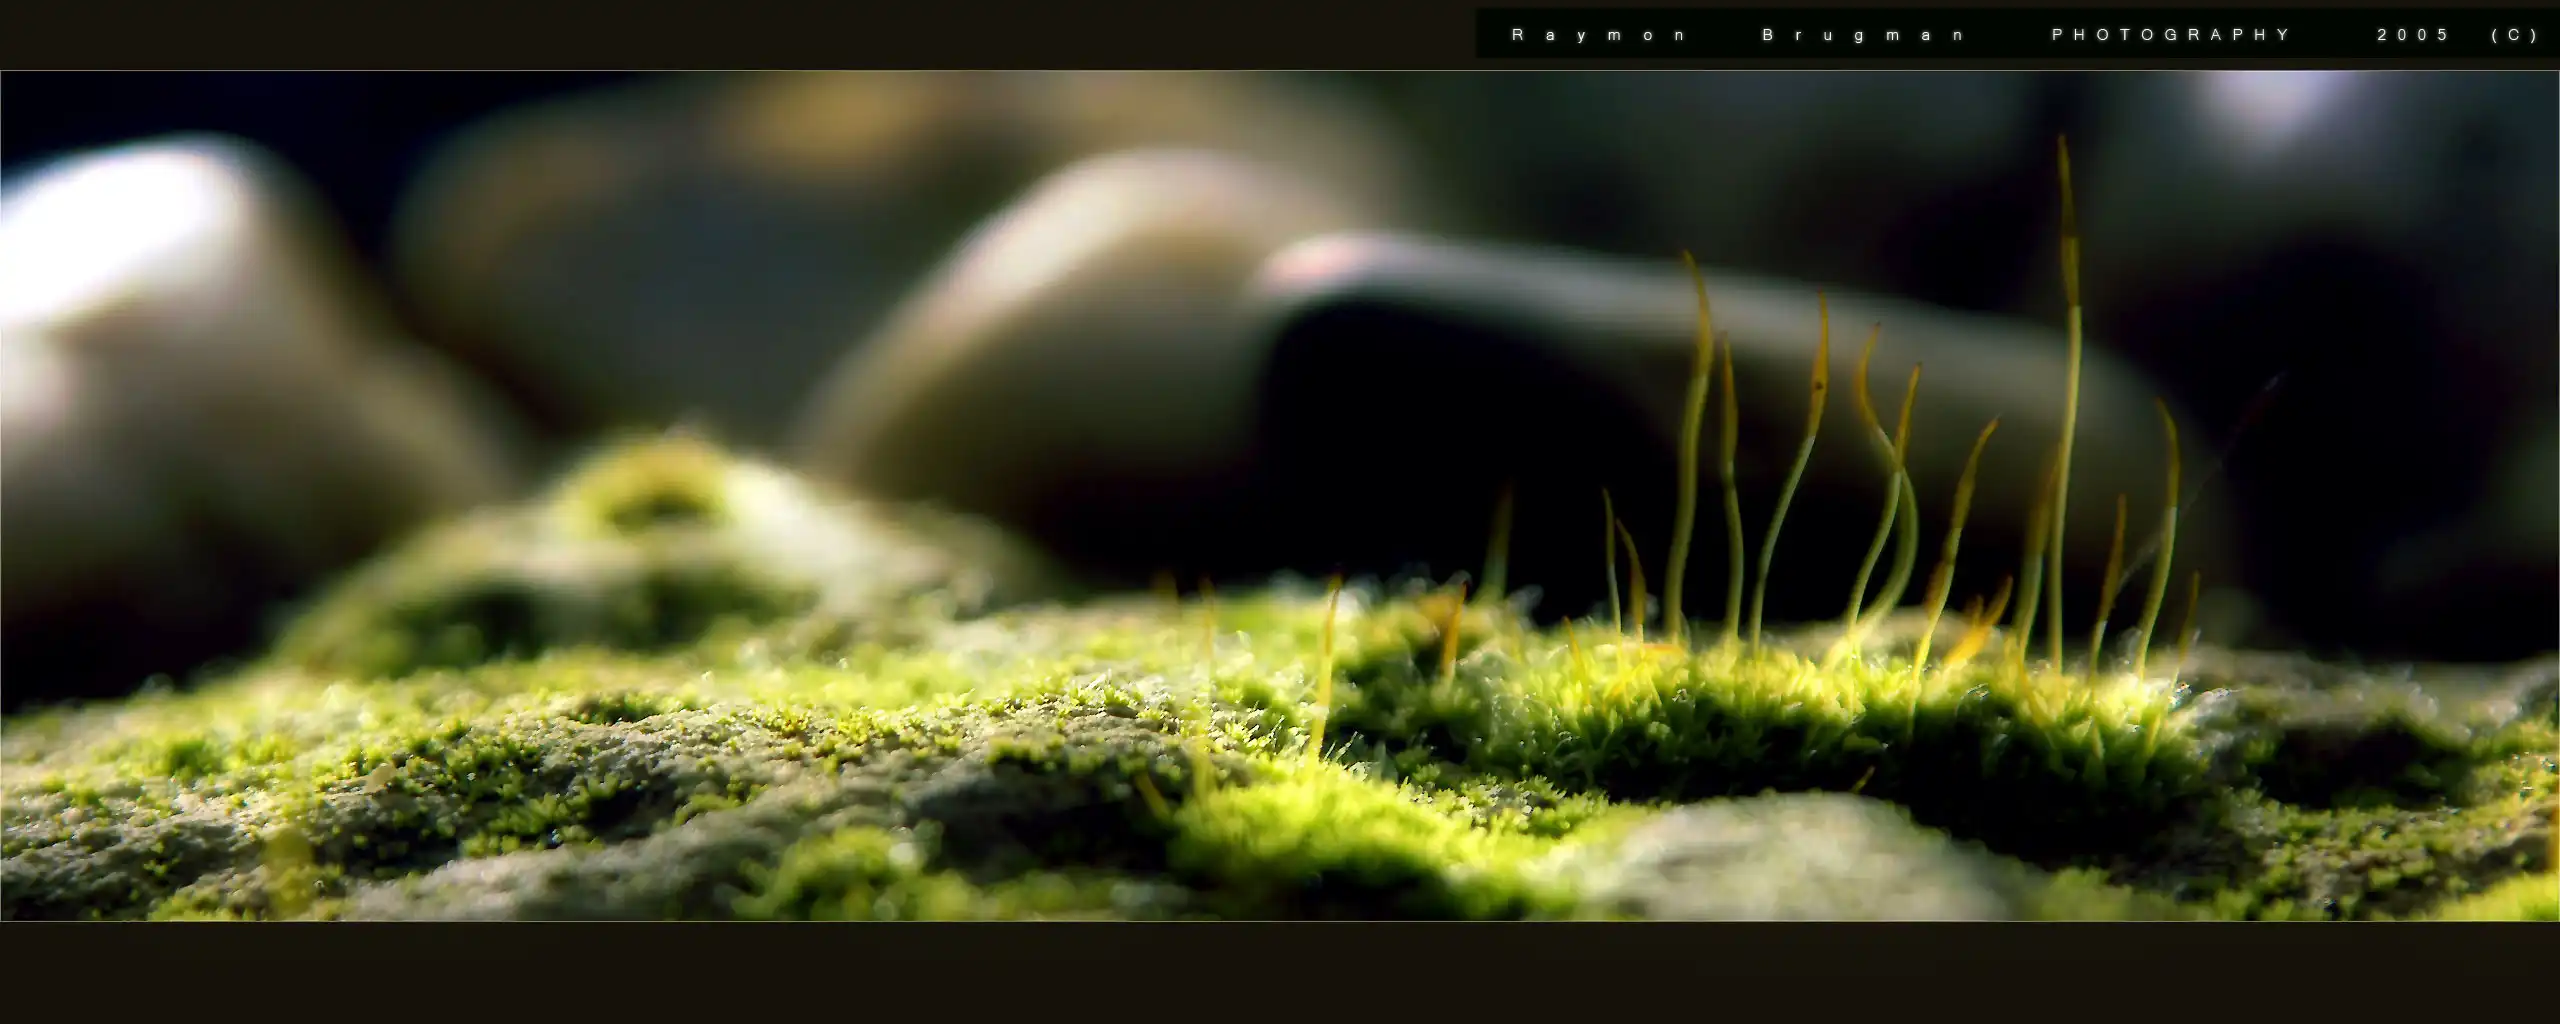This screenshot has width=2560, height=1024.
Task: Click the "PHOTOGRAPHY" word in the top bar
Action: [x=2170, y=35]
